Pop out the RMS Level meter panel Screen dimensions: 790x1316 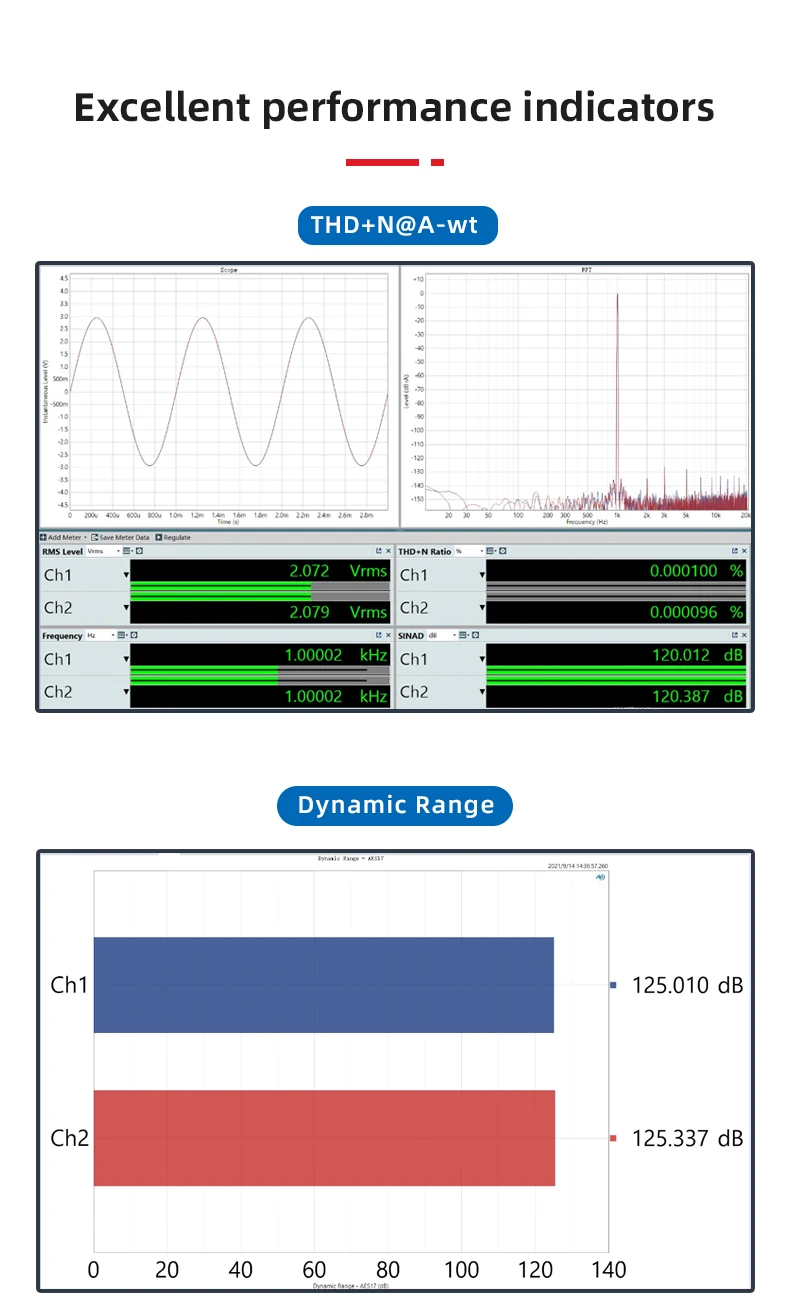pos(379,551)
